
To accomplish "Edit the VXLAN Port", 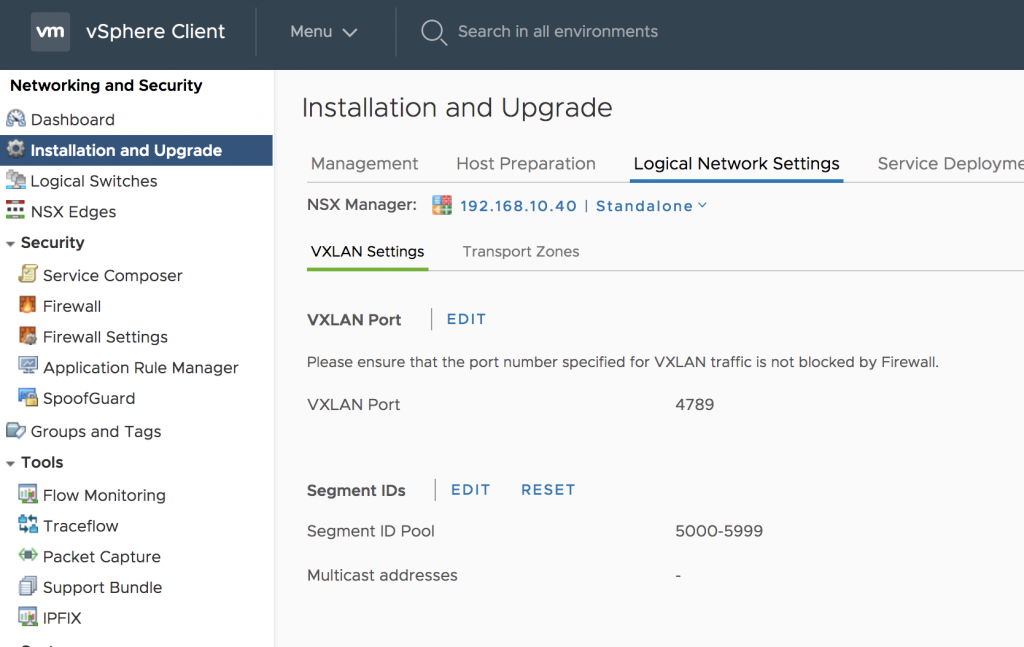I will [466, 319].
